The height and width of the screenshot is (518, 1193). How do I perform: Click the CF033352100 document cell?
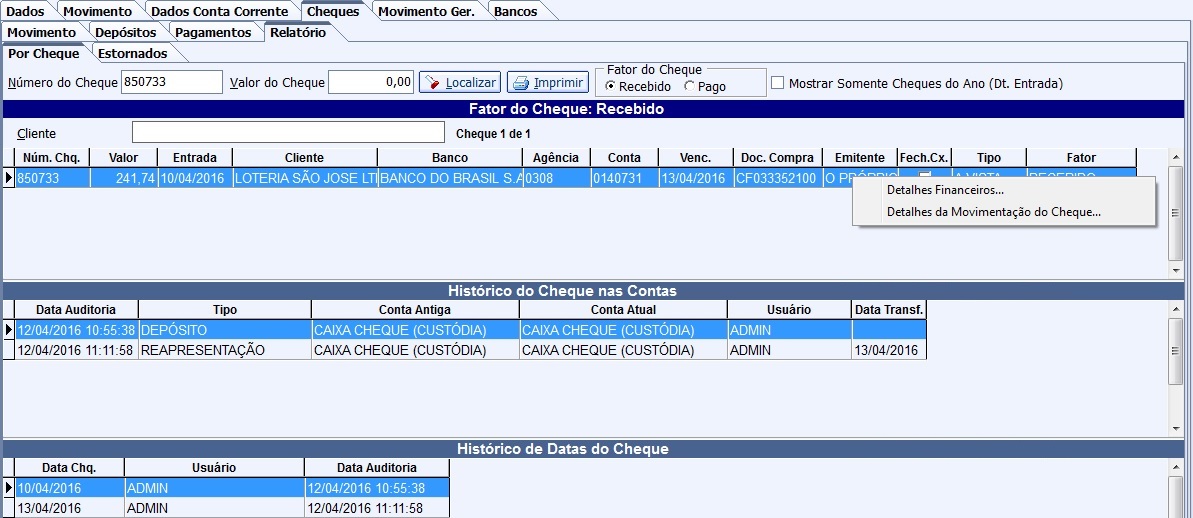tap(778, 177)
